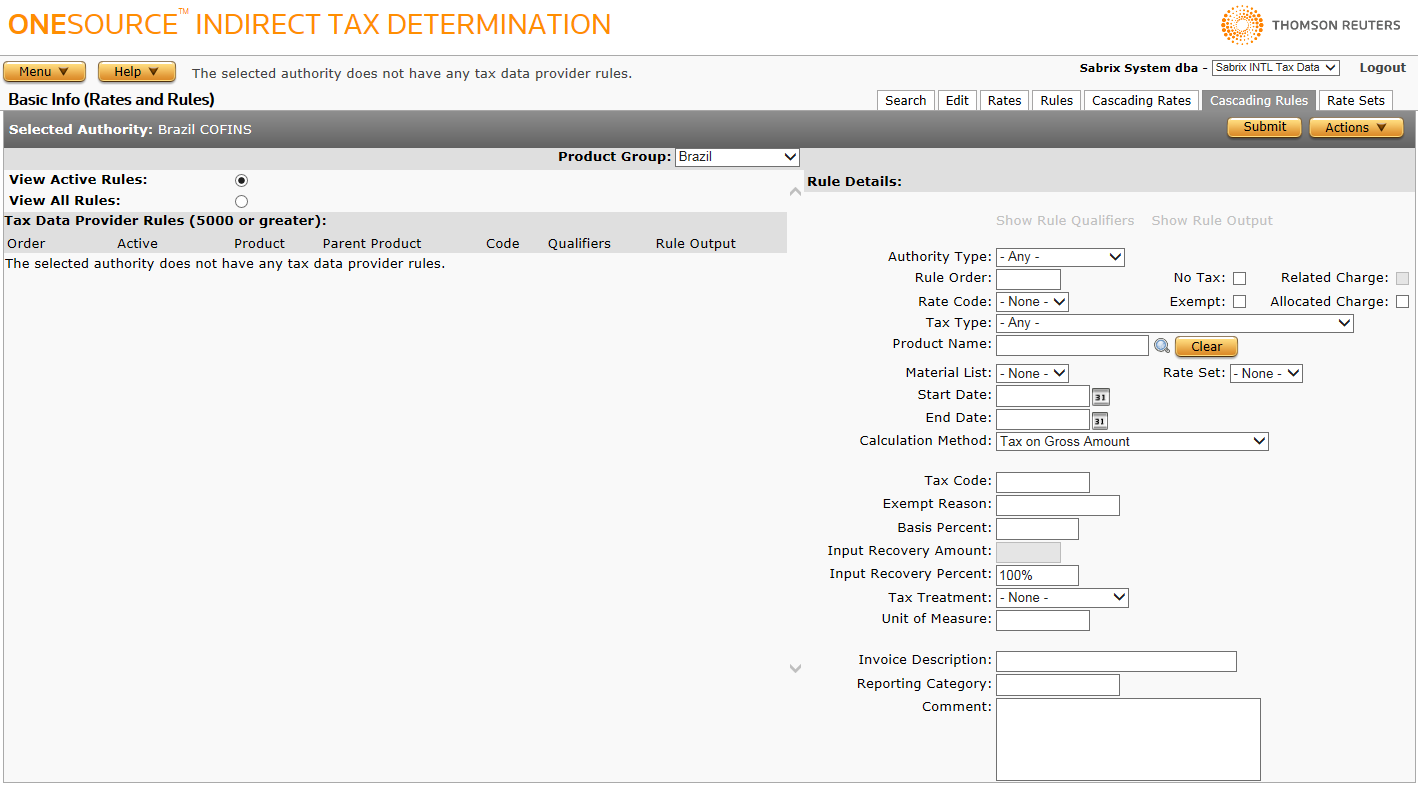This screenshot has height=790, width=1418.
Task: Open the Product Group dropdown
Action: point(737,157)
